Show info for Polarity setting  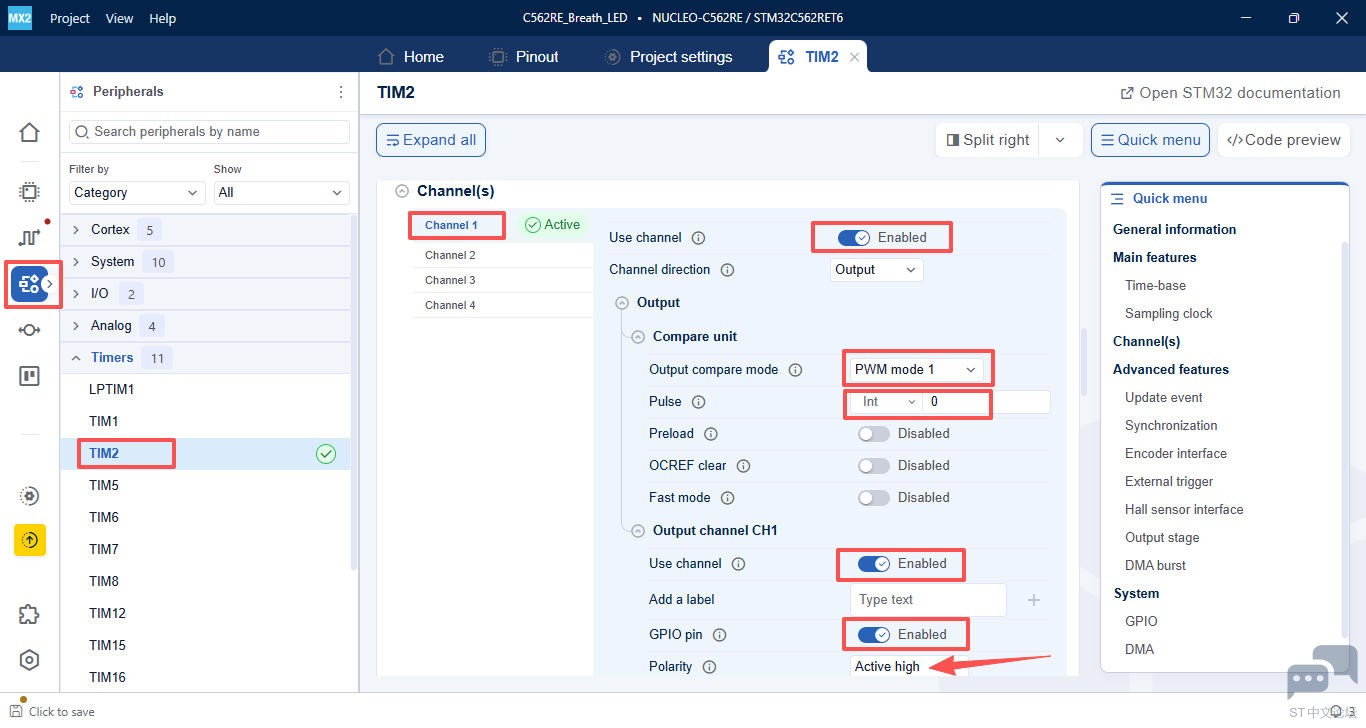point(710,667)
